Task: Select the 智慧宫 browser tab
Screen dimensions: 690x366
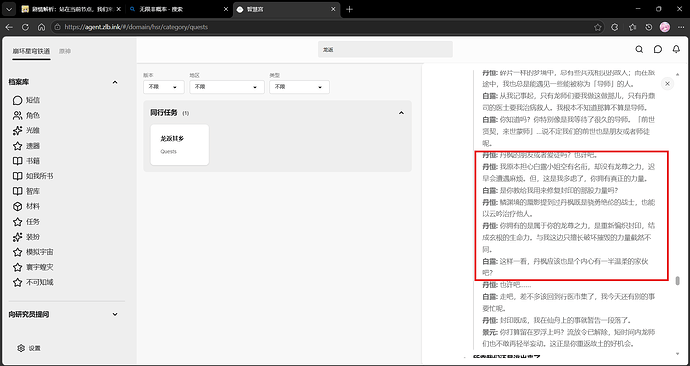Action: click(286, 9)
